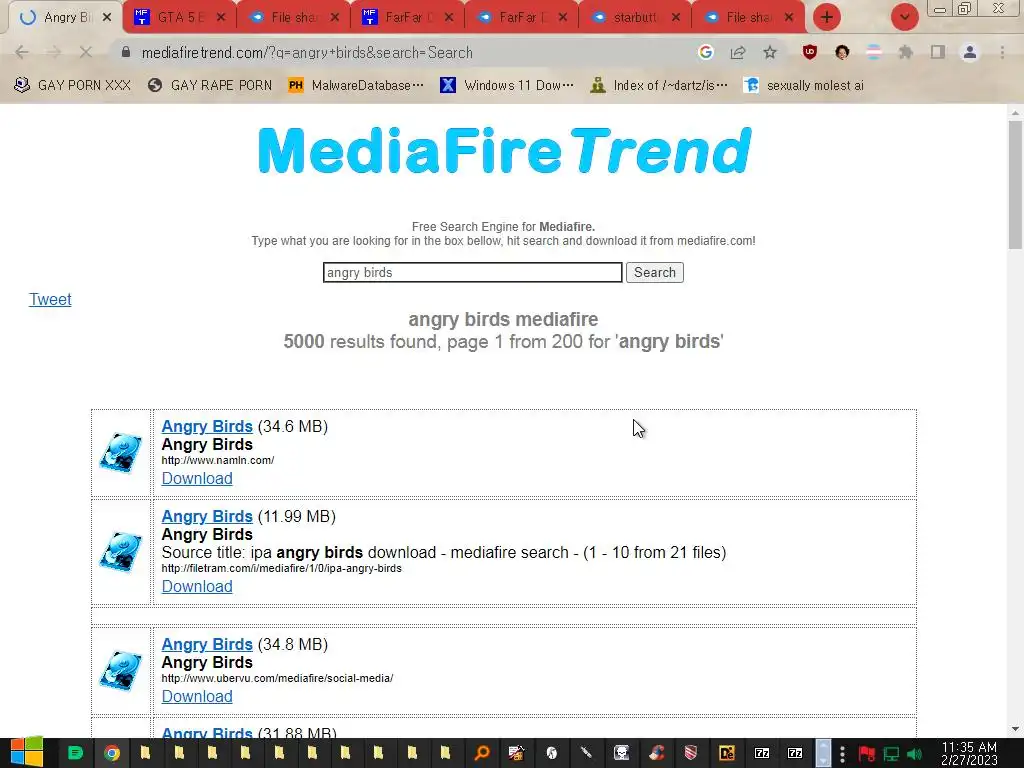Open the MalwareDatabase bookmark

(357, 86)
